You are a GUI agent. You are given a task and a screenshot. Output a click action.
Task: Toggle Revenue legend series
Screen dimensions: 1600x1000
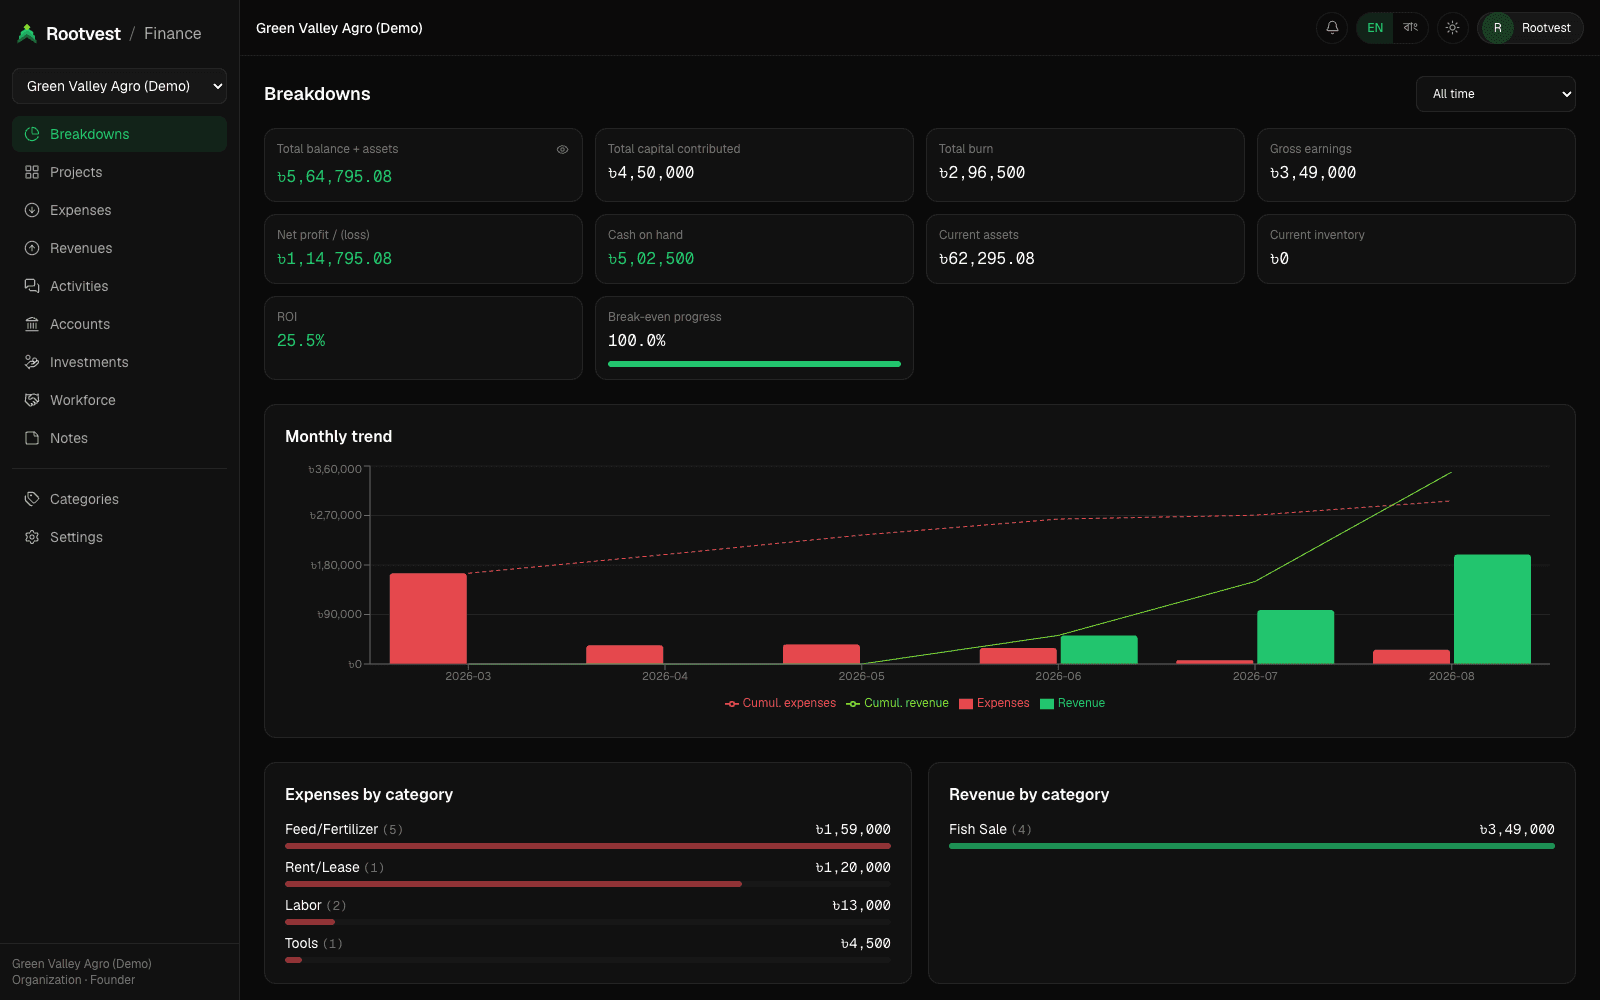(x=1072, y=703)
